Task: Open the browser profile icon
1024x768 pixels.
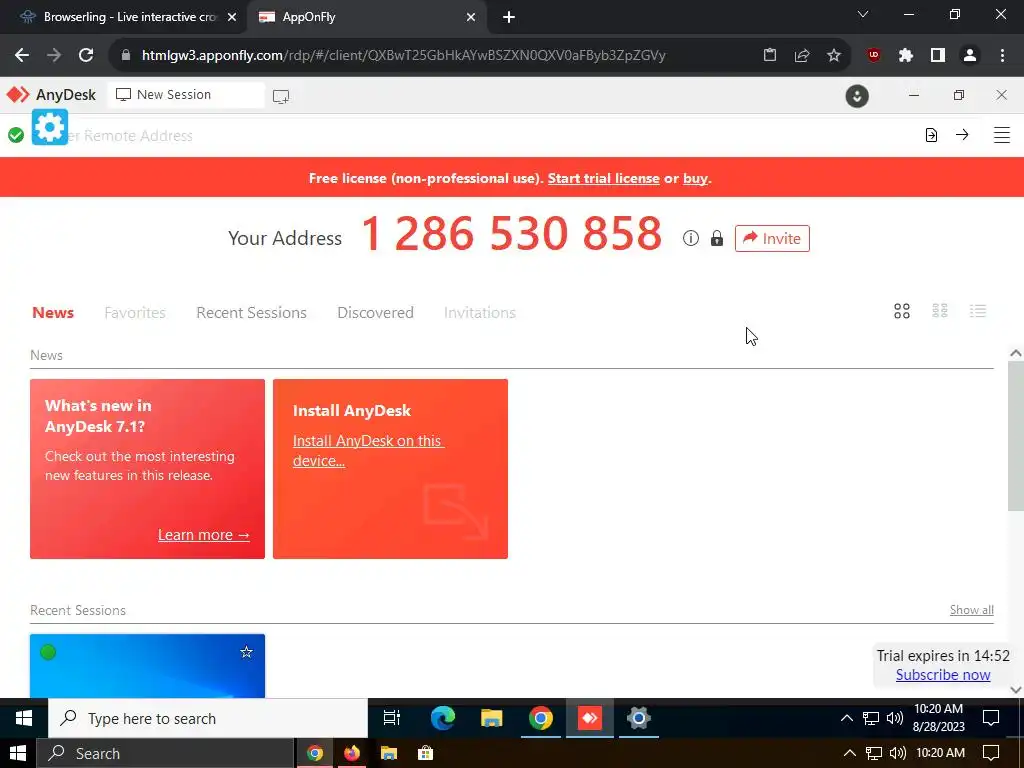Action: pyautogui.click(x=970, y=56)
